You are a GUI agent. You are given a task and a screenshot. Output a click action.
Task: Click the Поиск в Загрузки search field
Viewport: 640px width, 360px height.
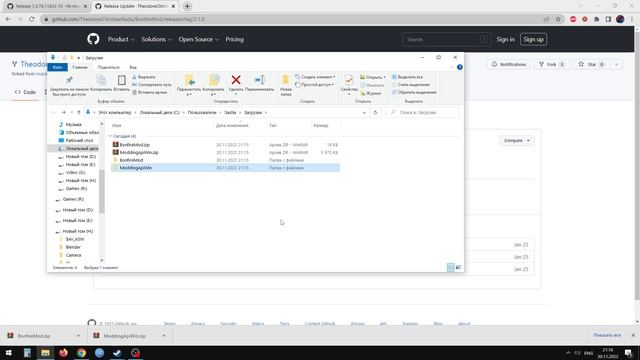422,113
